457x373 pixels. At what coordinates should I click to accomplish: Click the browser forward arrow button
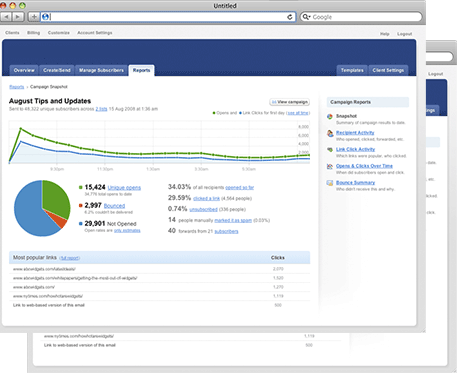pyautogui.click(x=18, y=17)
